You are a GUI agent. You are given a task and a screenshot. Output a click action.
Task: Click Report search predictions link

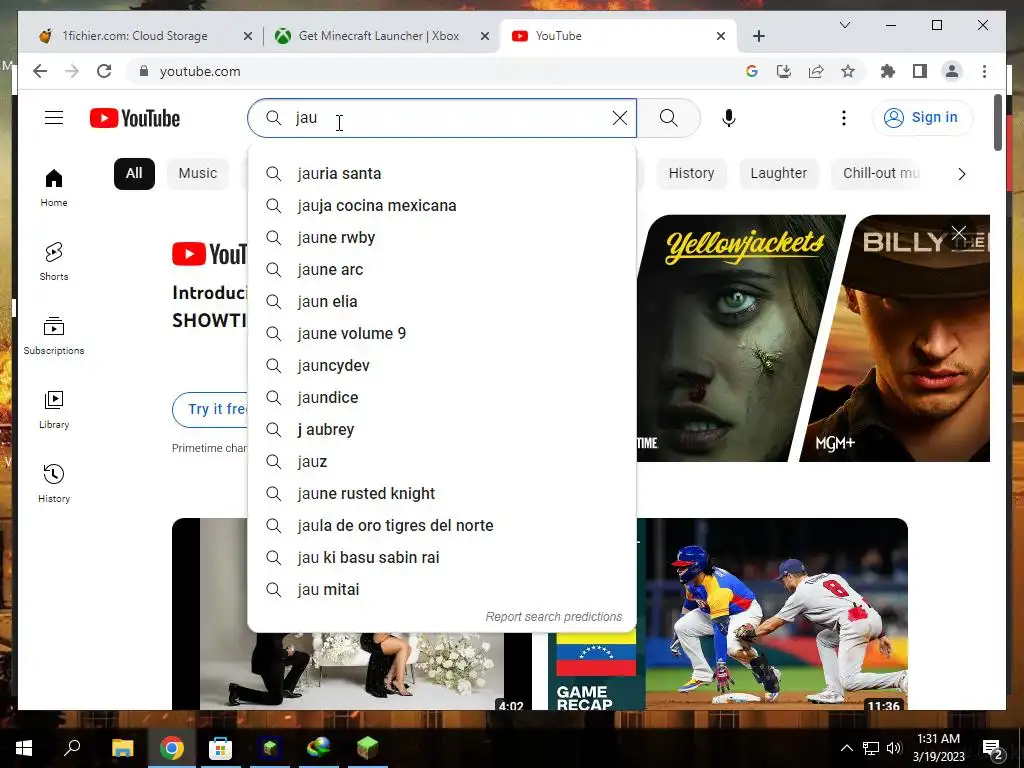pos(554,616)
